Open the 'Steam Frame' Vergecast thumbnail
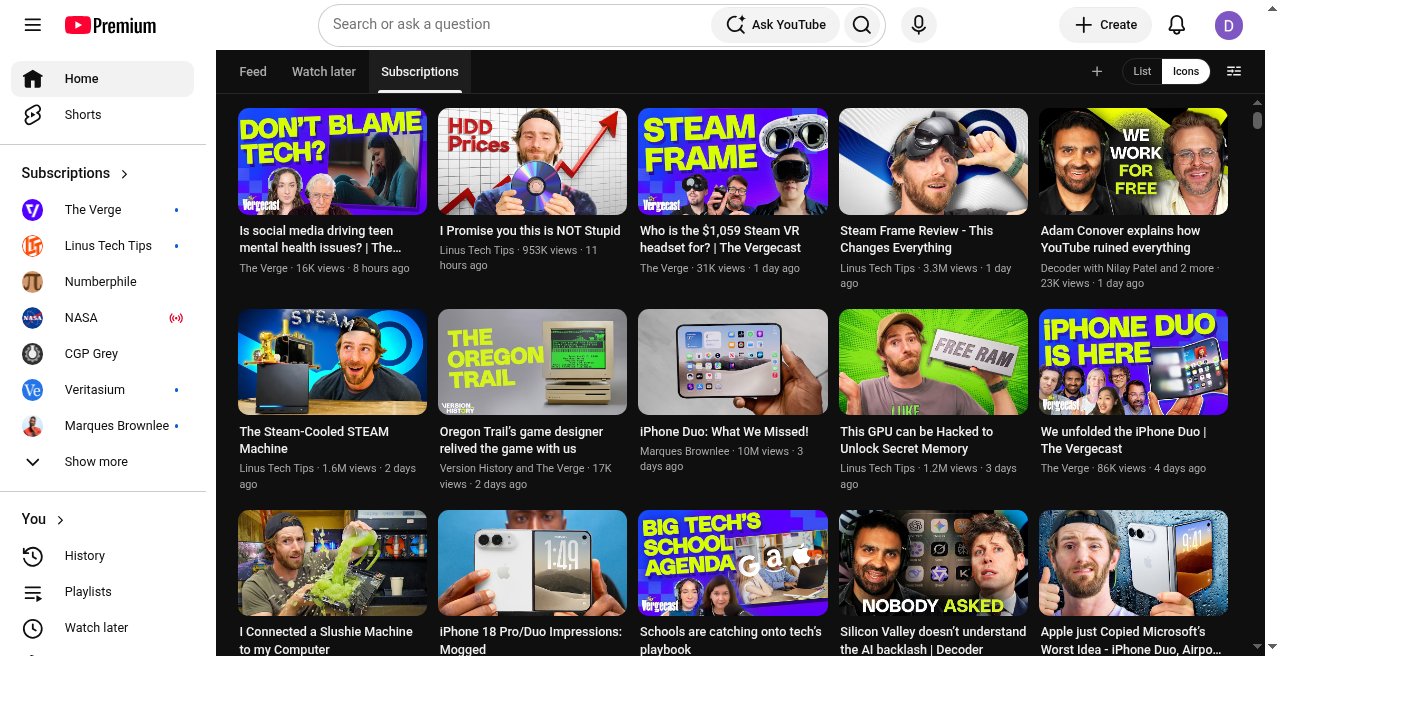 [x=733, y=161]
